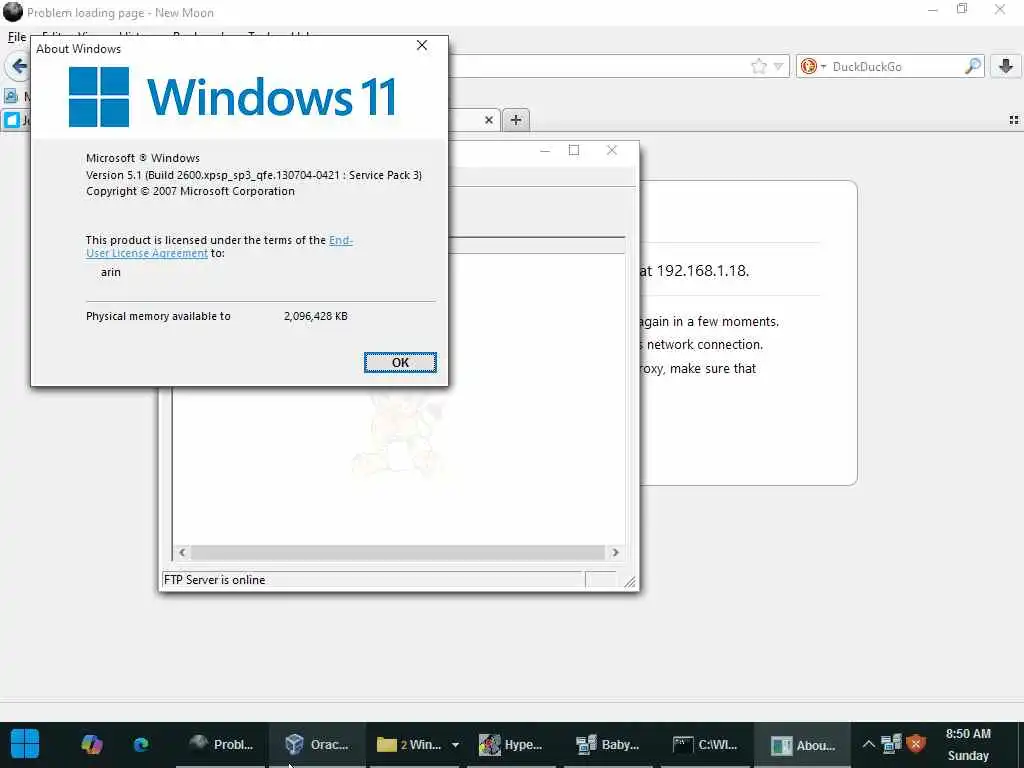Click the '192.168.1.18' error page text
Image resolution: width=1024 pixels, height=768 pixels.
(x=703, y=270)
